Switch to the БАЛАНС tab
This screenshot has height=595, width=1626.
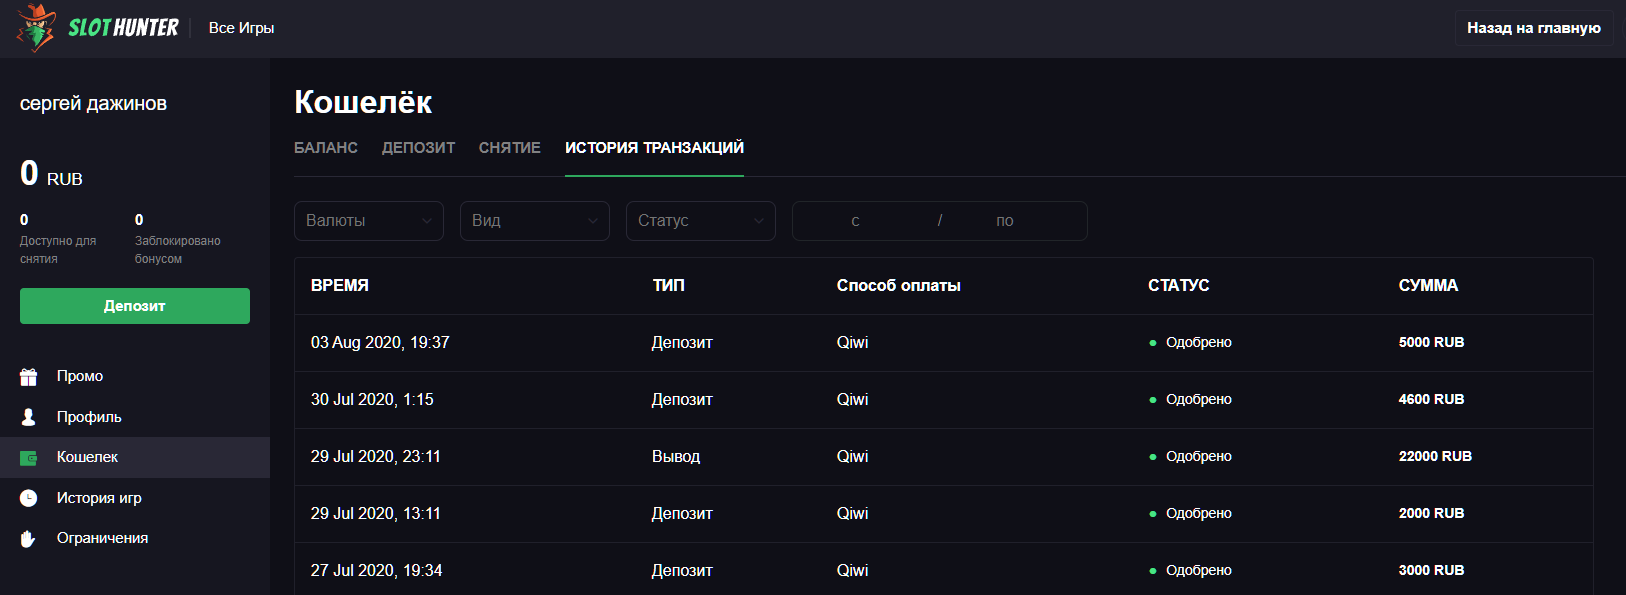click(x=326, y=148)
